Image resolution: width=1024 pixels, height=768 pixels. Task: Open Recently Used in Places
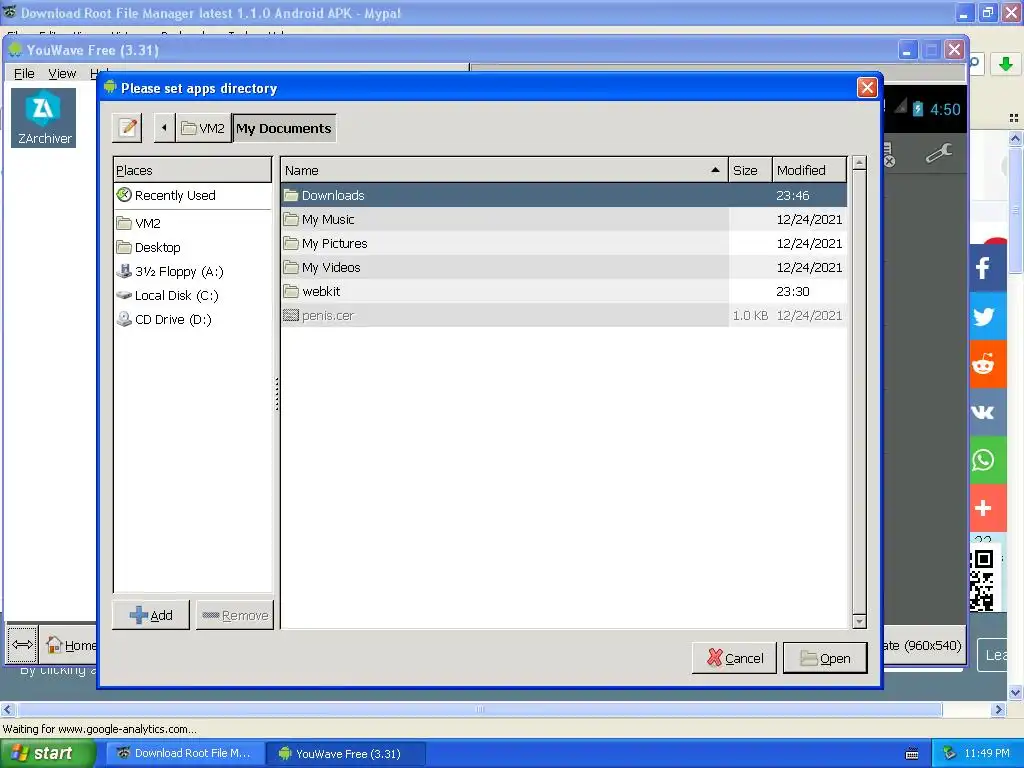192,195
